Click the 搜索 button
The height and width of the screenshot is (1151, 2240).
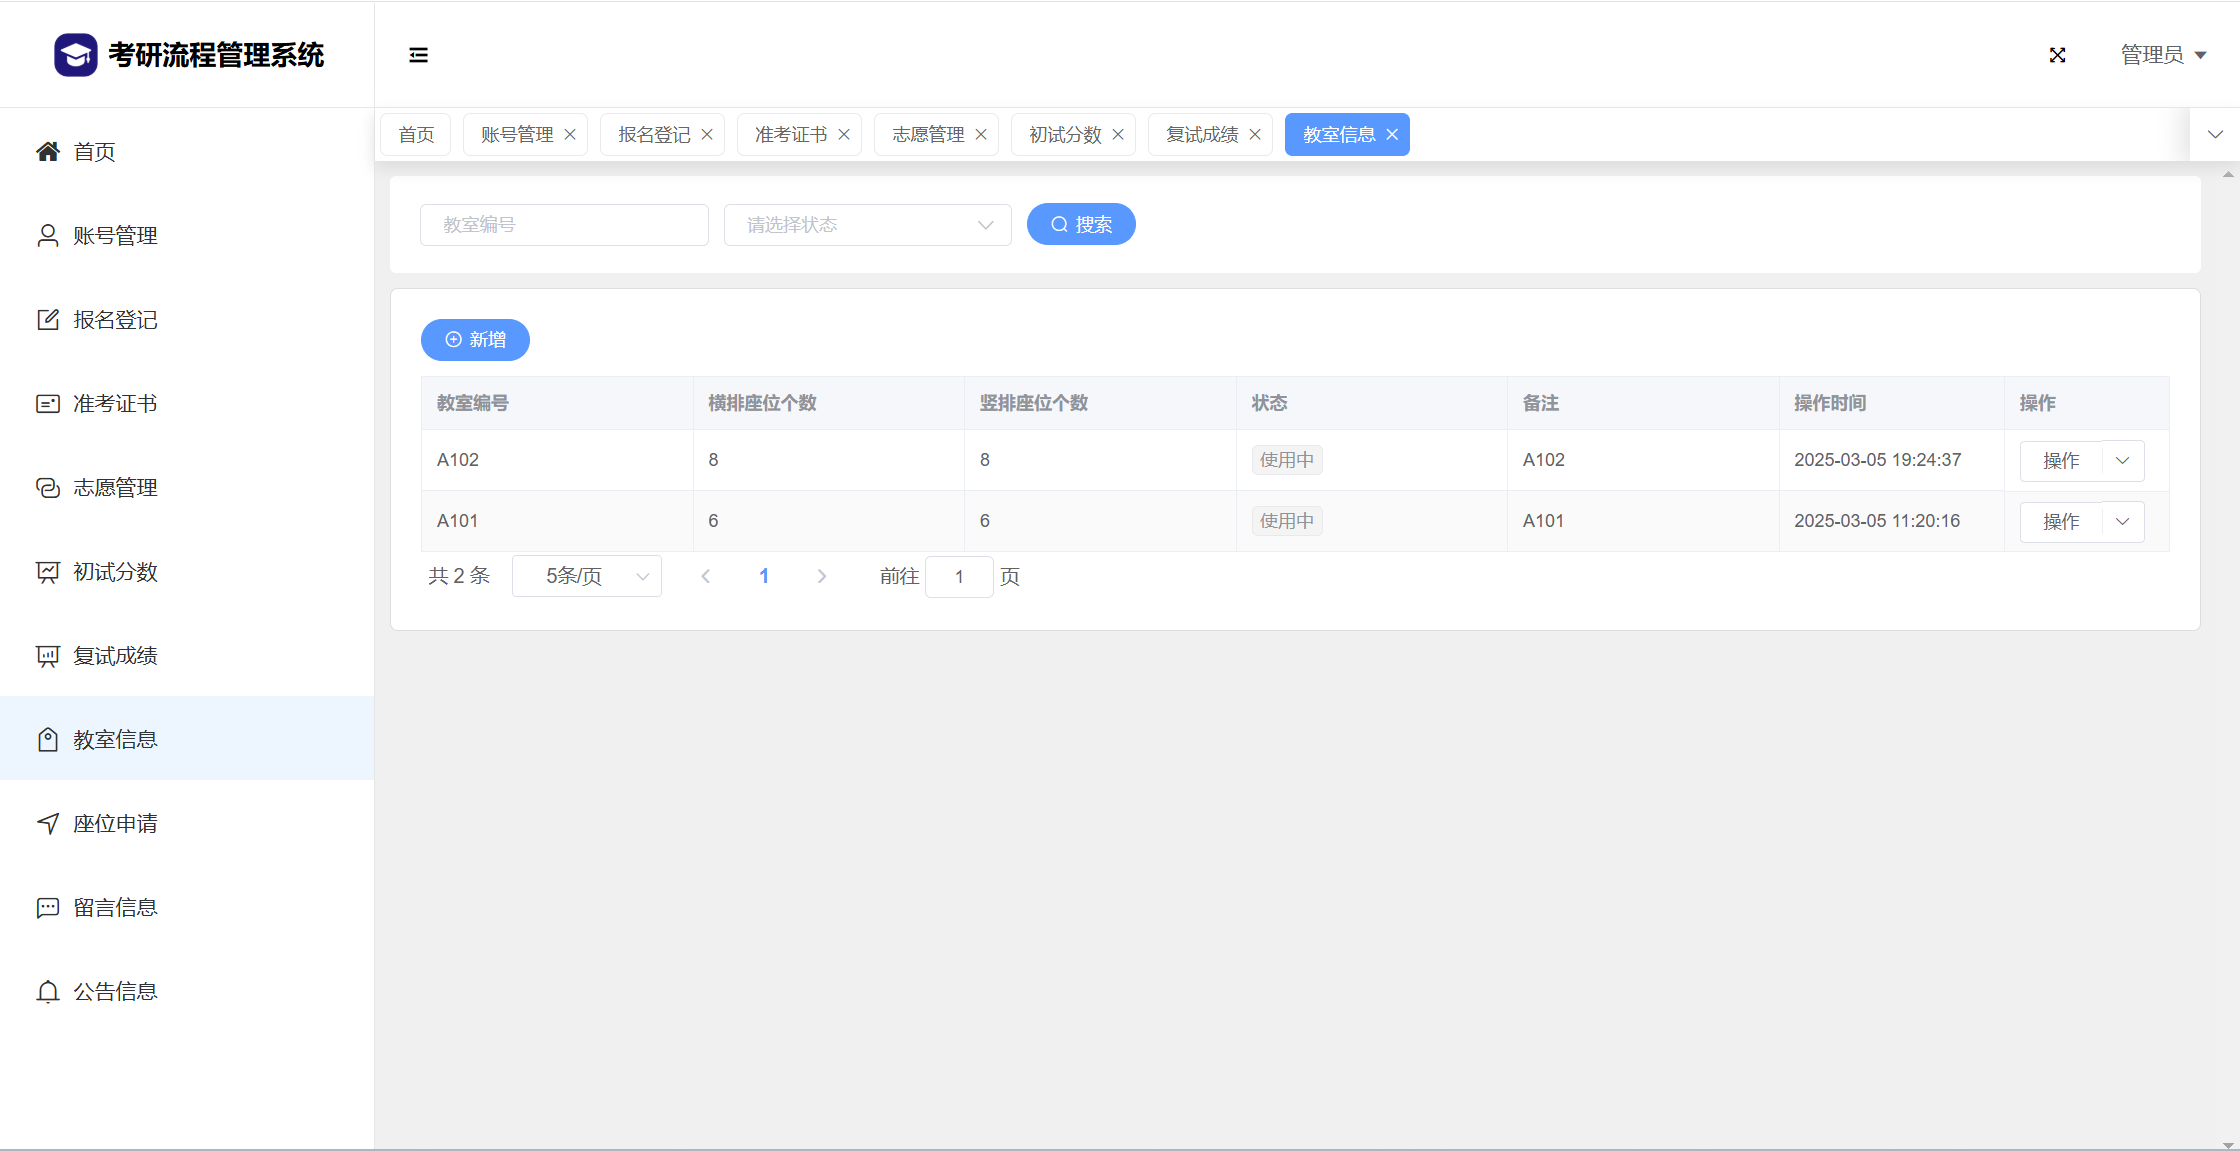(x=1081, y=225)
